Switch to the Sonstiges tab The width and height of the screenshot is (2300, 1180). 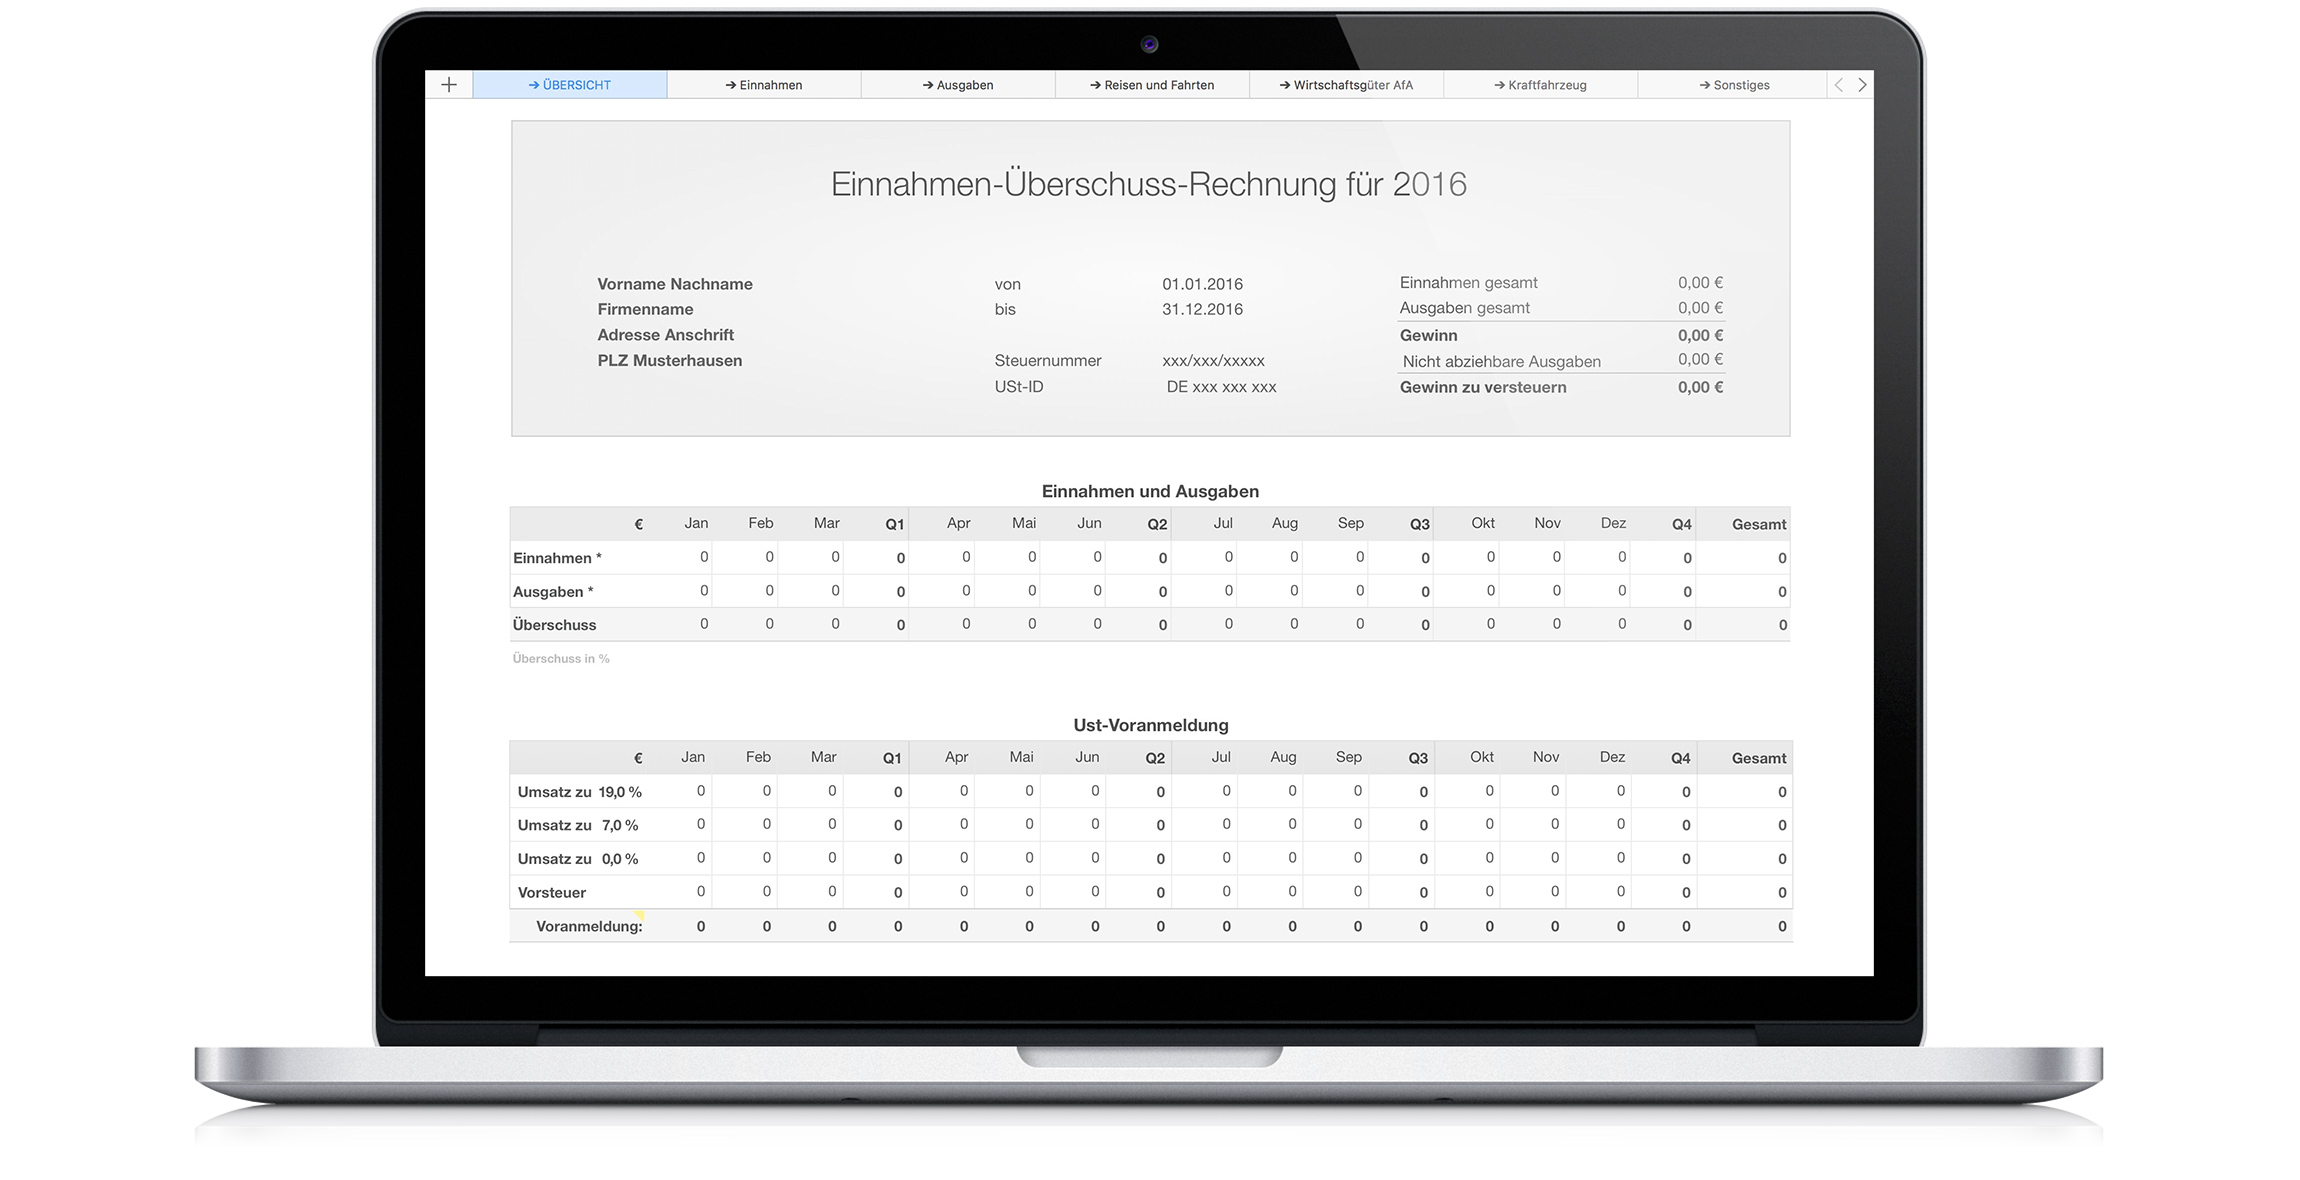coord(1734,85)
